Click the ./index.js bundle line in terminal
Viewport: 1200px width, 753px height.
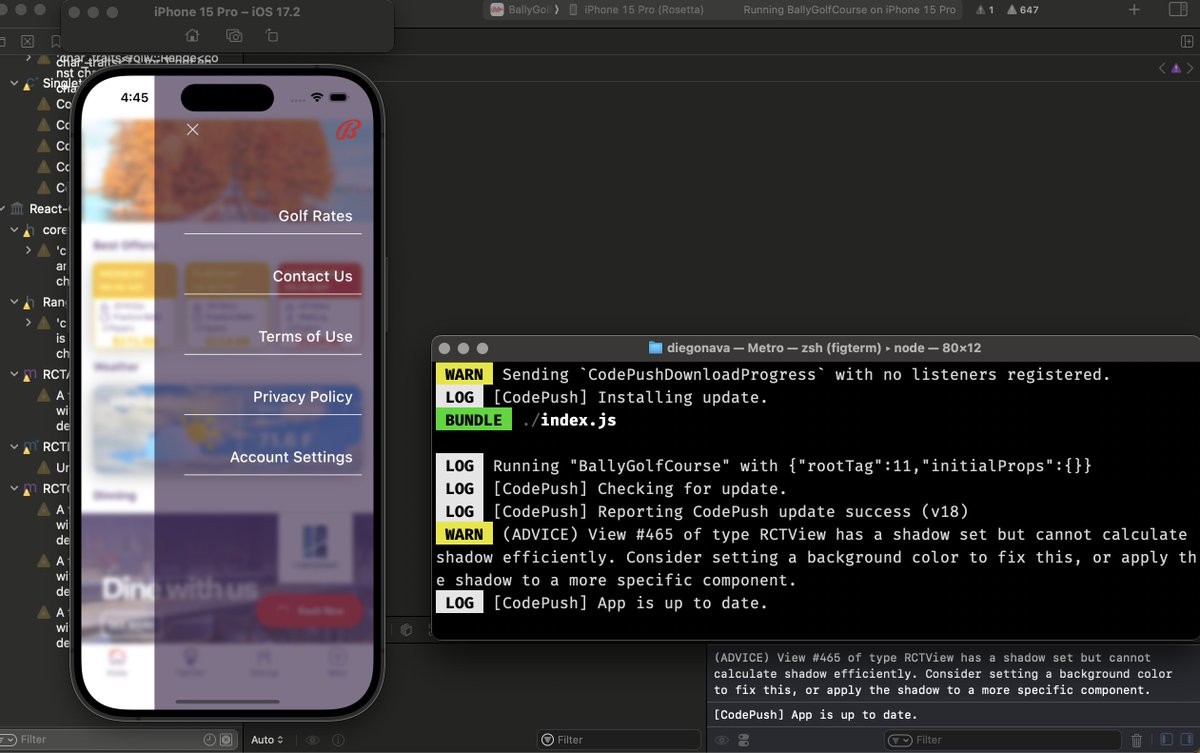tap(570, 420)
